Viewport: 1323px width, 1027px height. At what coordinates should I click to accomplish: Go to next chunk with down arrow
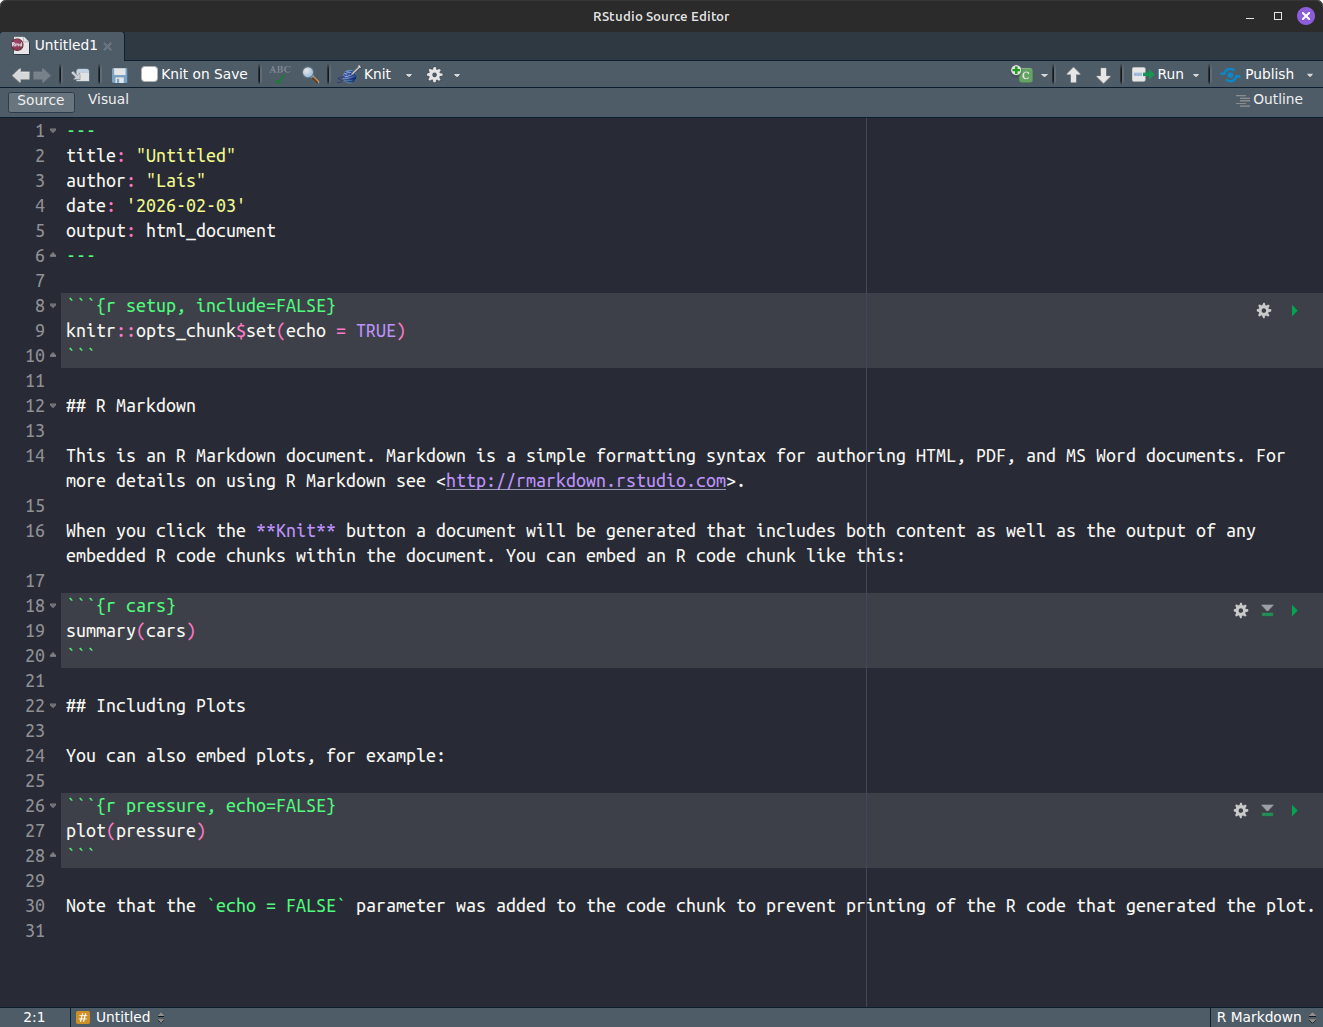coord(1103,75)
